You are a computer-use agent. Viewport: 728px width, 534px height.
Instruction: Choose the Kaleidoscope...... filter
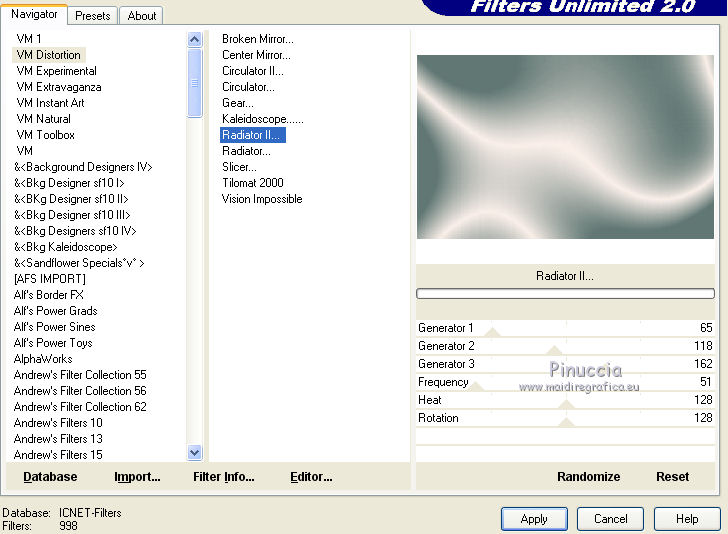pyautogui.click(x=263, y=119)
